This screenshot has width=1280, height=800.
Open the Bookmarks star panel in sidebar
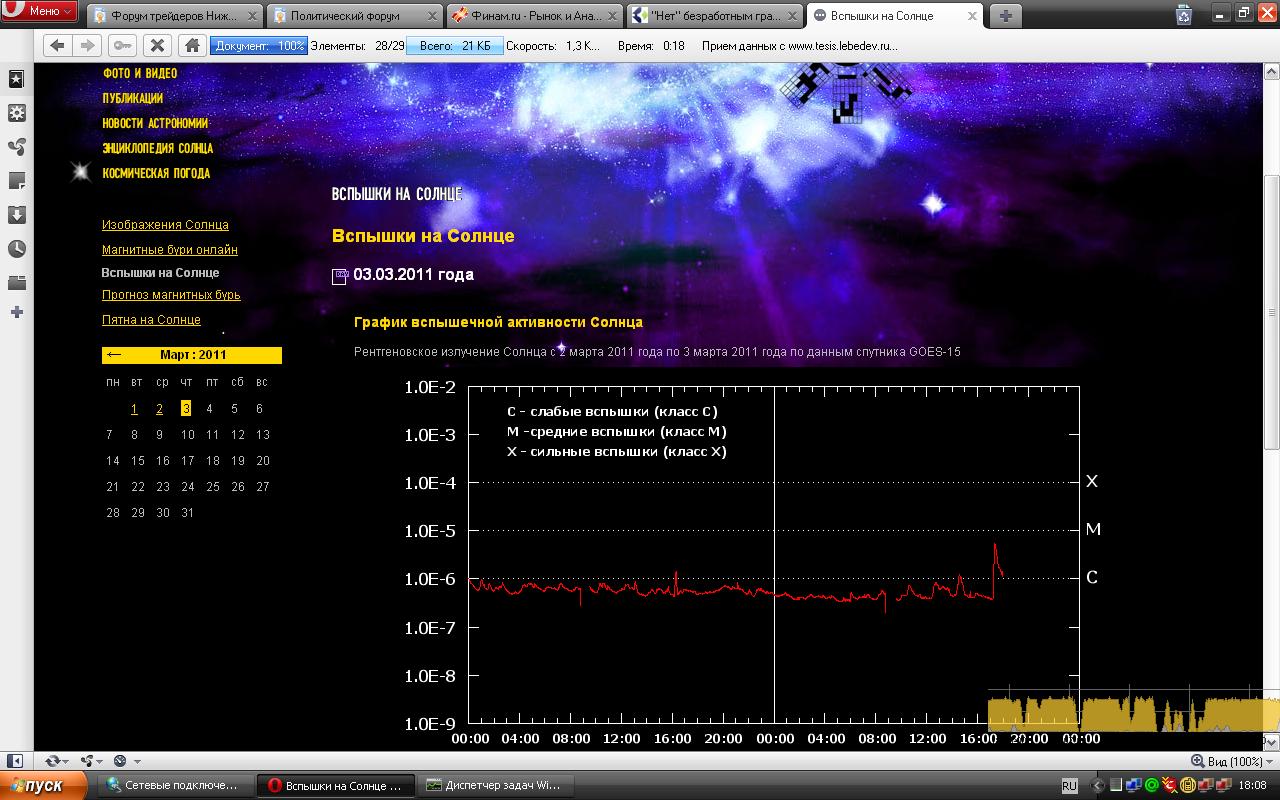point(17,79)
